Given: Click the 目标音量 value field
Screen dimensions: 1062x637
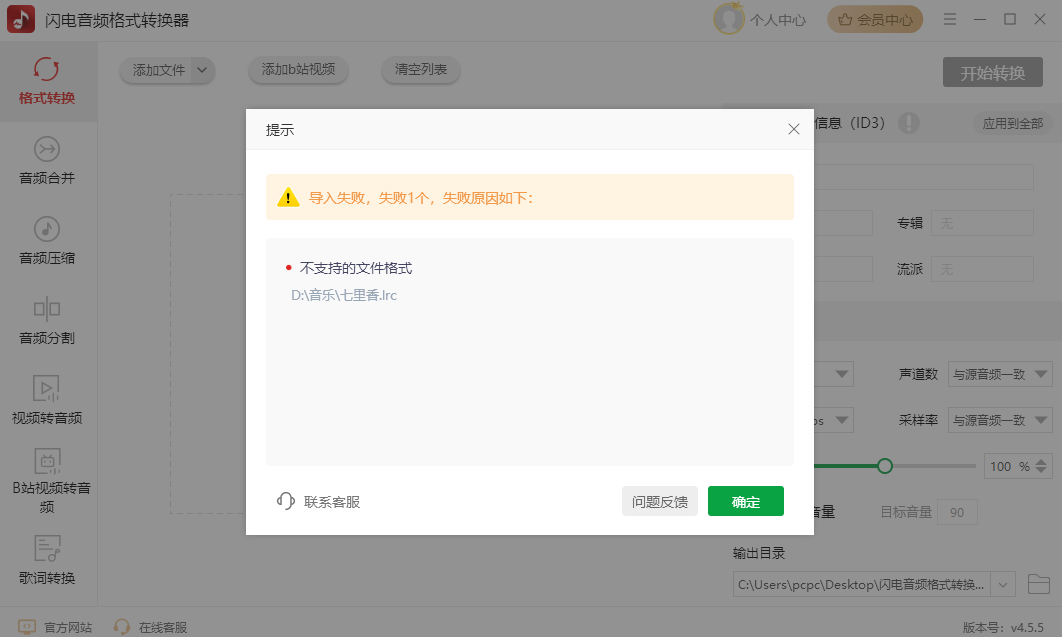Looking at the screenshot, I should coord(956,511).
